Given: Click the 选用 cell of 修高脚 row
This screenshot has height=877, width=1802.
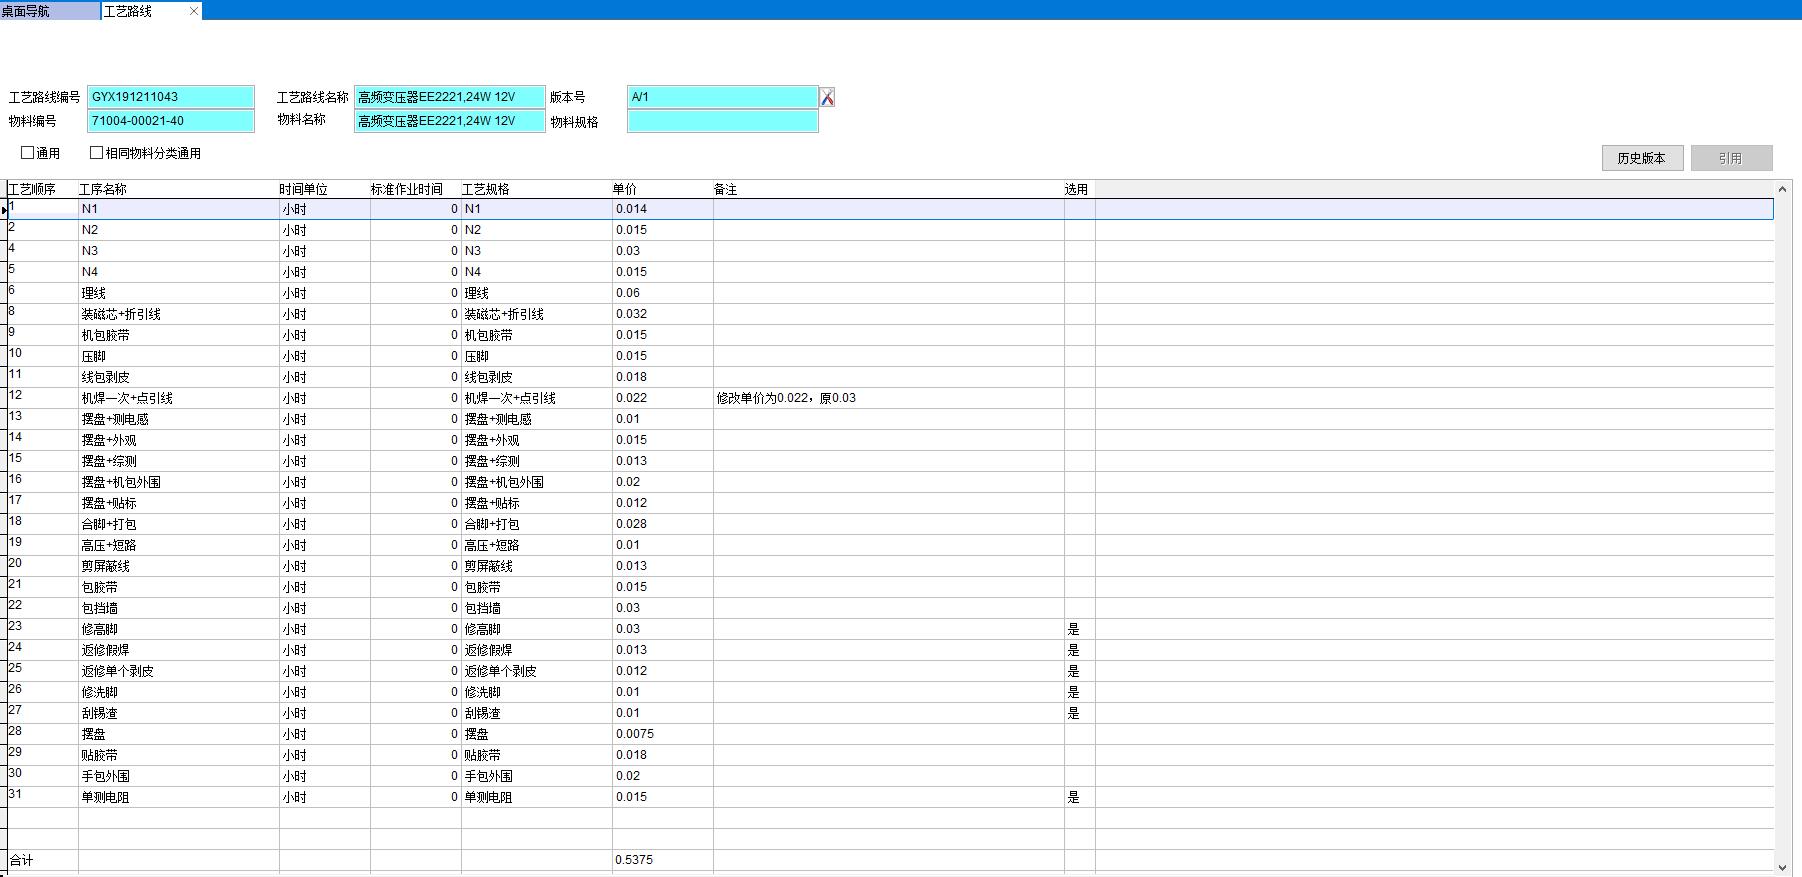Looking at the screenshot, I should tap(1078, 629).
